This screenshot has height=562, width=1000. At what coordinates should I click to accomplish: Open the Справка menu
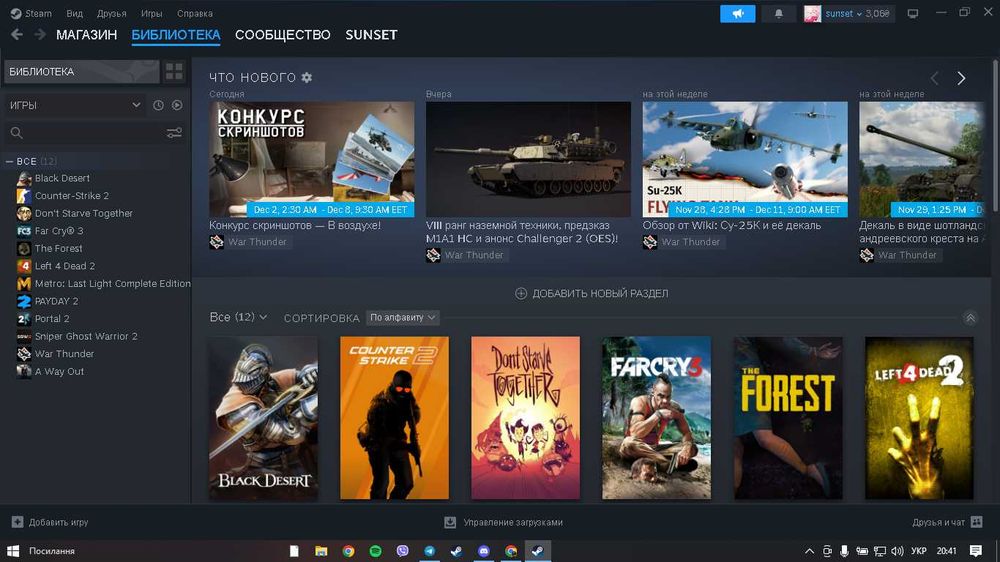[x=195, y=13]
